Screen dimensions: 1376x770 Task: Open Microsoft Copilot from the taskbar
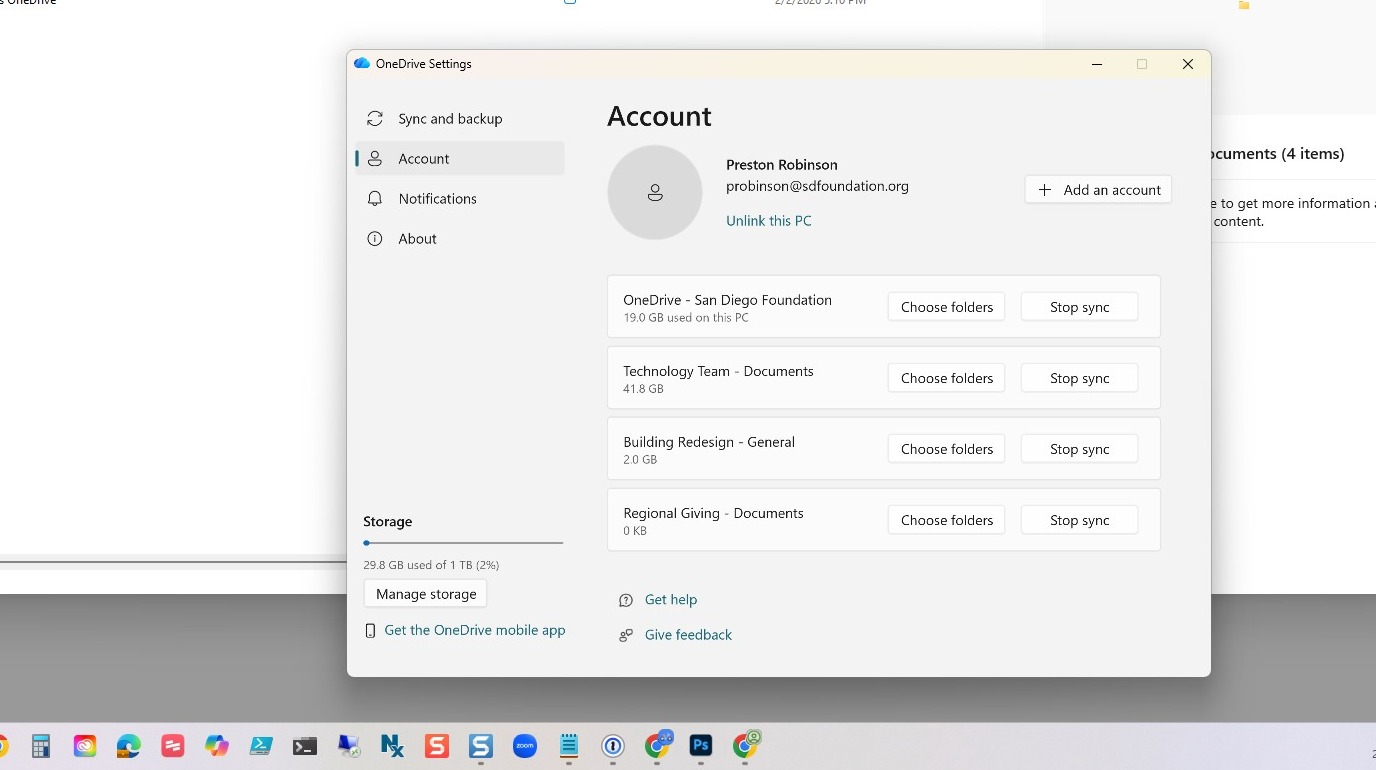coord(217,746)
